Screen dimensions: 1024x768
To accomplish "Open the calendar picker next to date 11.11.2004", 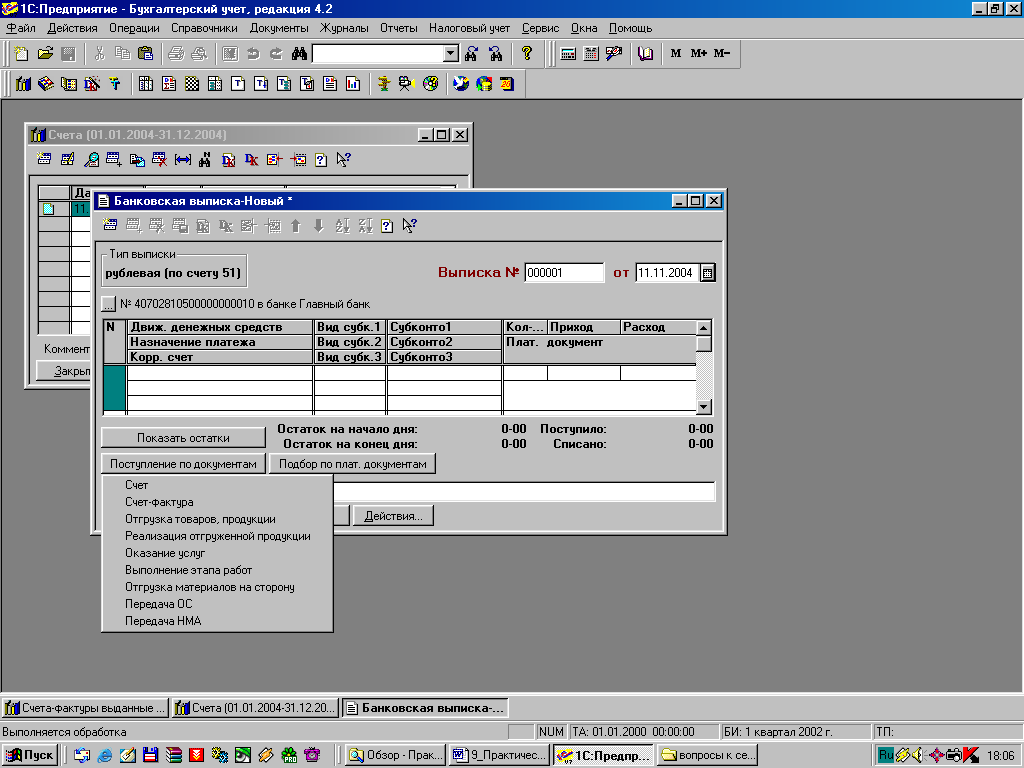I will pyautogui.click(x=707, y=273).
